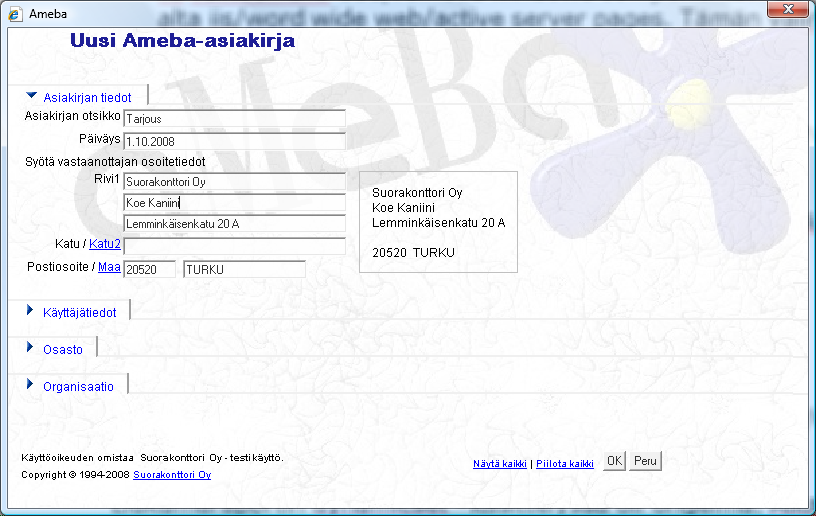Expand the Käyttäjätiedot section arrow
This screenshot has width=816, height=516.
click(30, 311)
